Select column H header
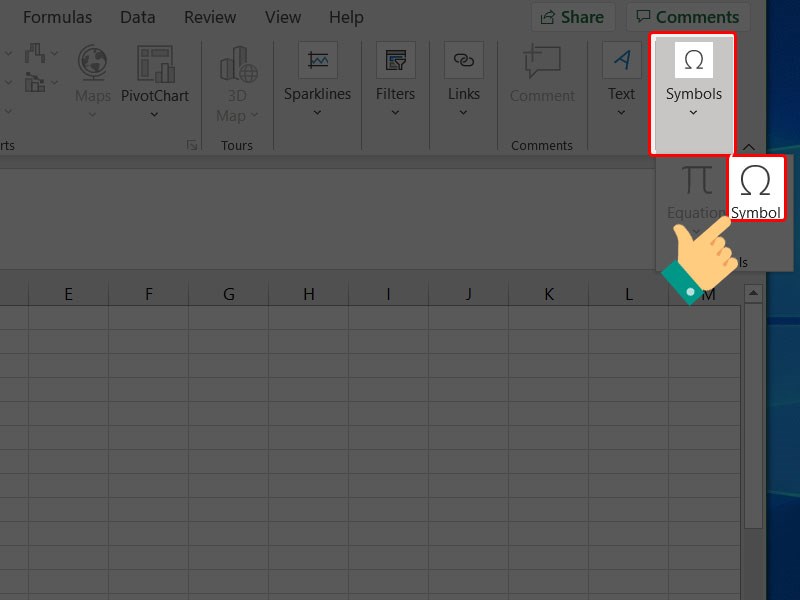This screenshot has height=600, width=800. (x=308, y=294)
